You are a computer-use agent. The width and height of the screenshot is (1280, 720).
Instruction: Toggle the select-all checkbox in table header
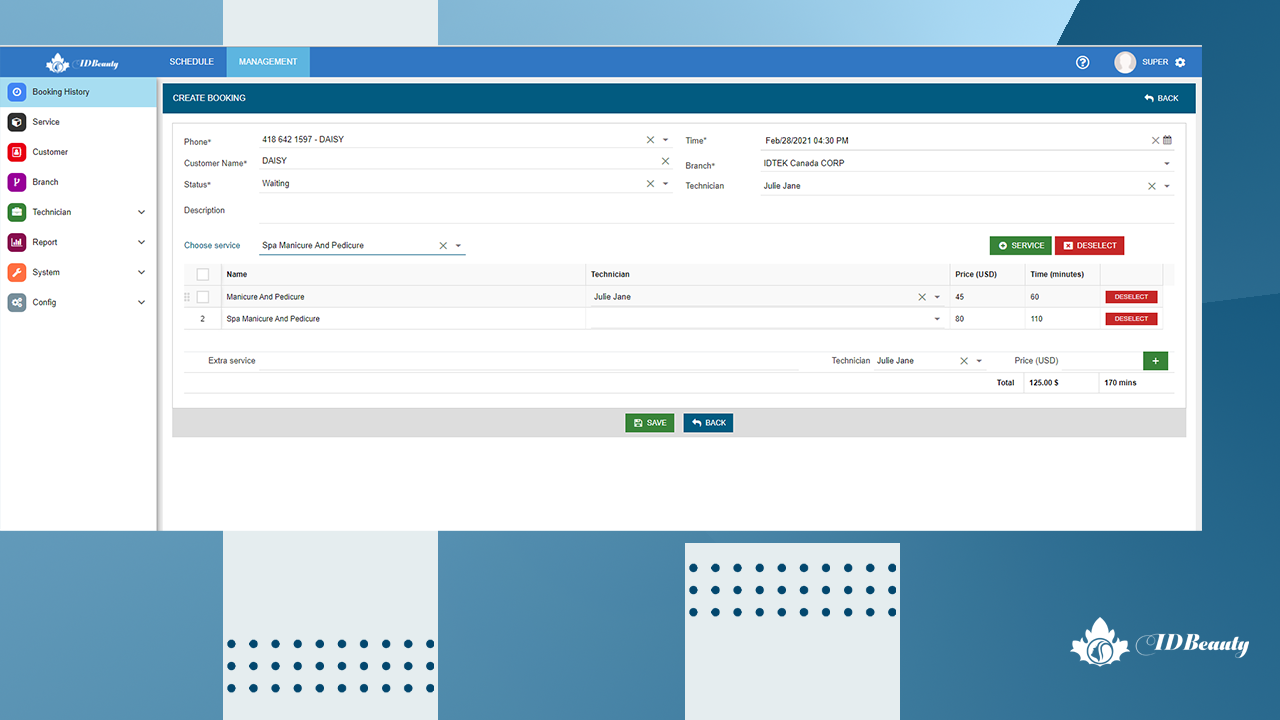(x=203, y=274)
